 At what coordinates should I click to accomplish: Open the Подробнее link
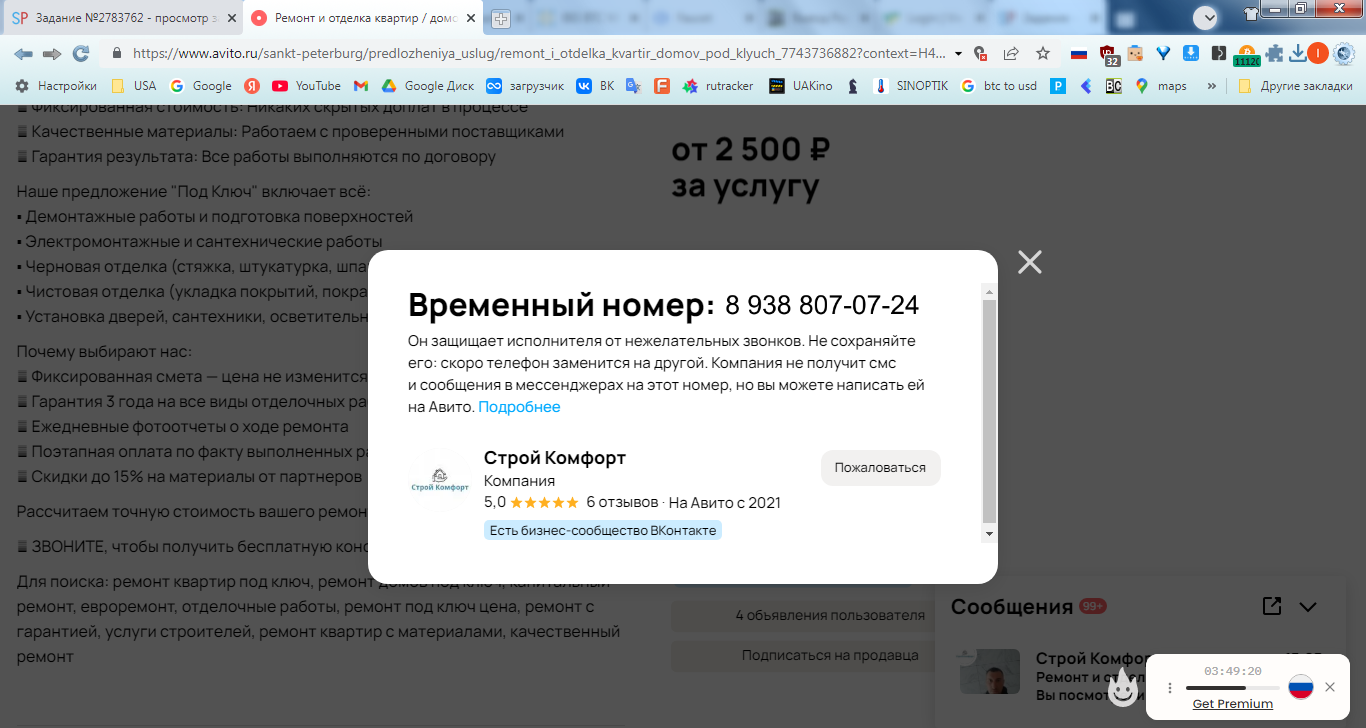[519, 407]
